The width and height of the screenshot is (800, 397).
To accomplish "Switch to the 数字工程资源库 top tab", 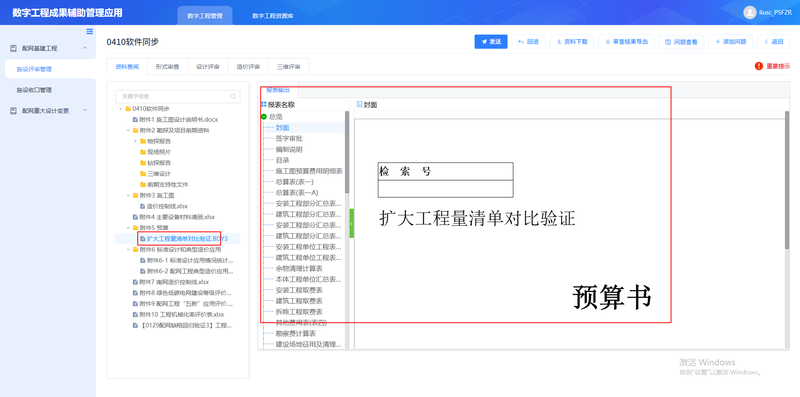I will [272, 16].
